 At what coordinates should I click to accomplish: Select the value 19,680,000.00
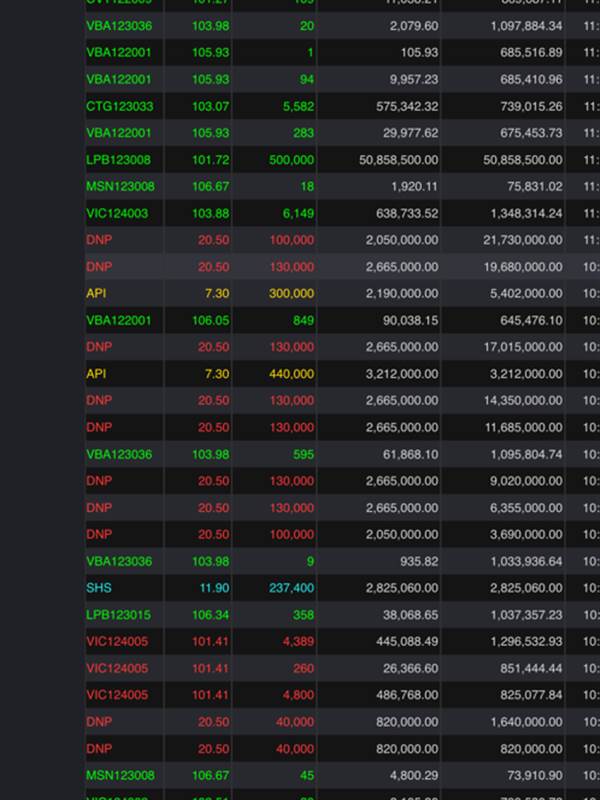point(523,267)
